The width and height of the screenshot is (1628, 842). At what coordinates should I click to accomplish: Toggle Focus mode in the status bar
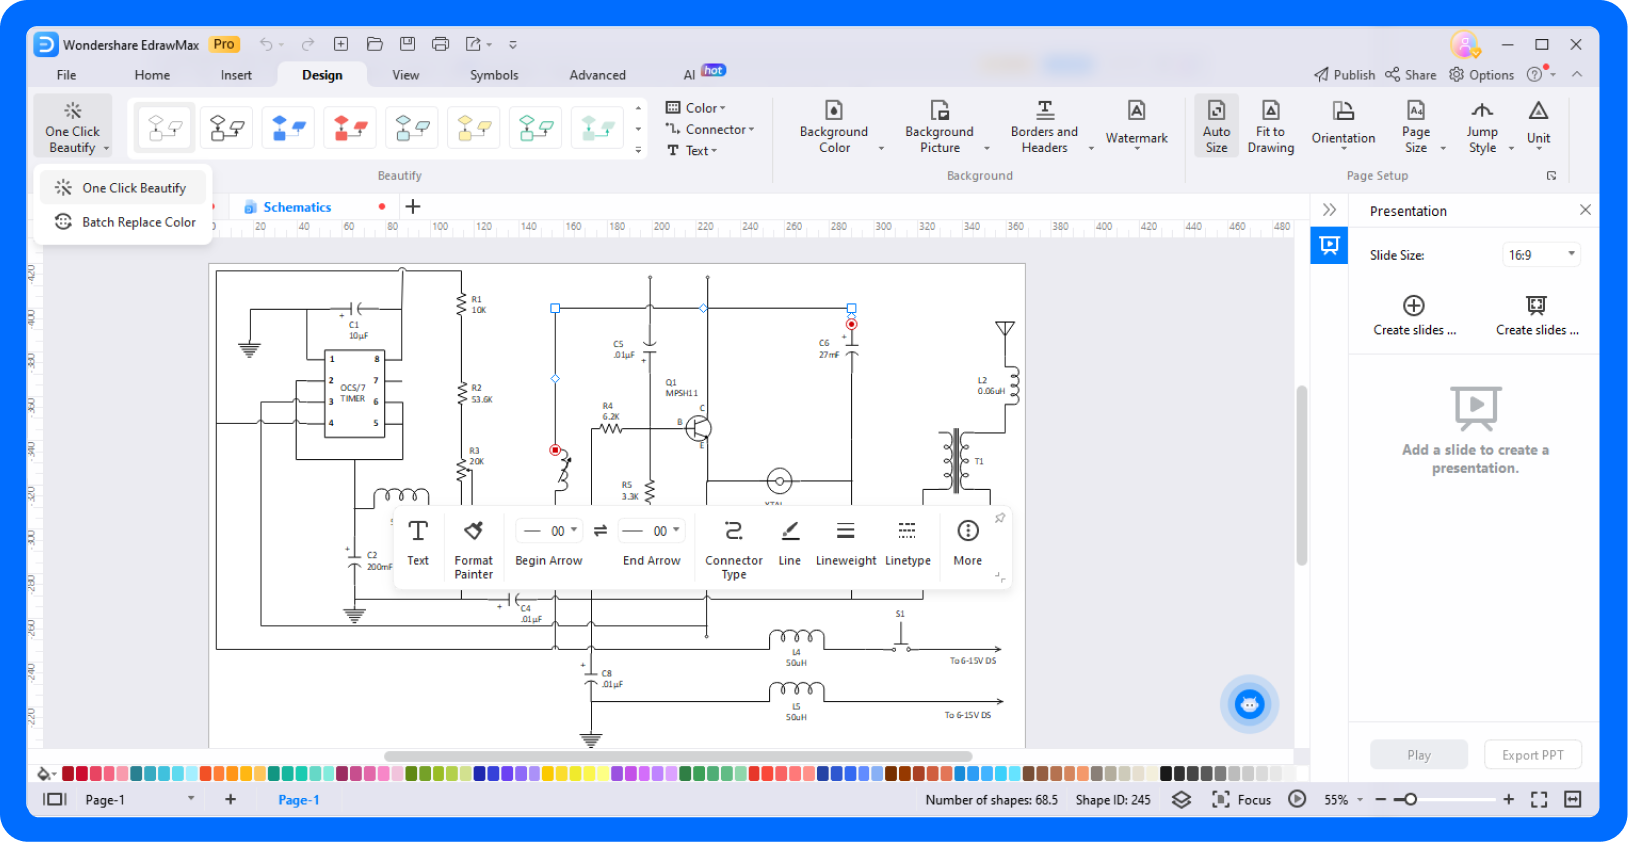tap(1241, 799)
